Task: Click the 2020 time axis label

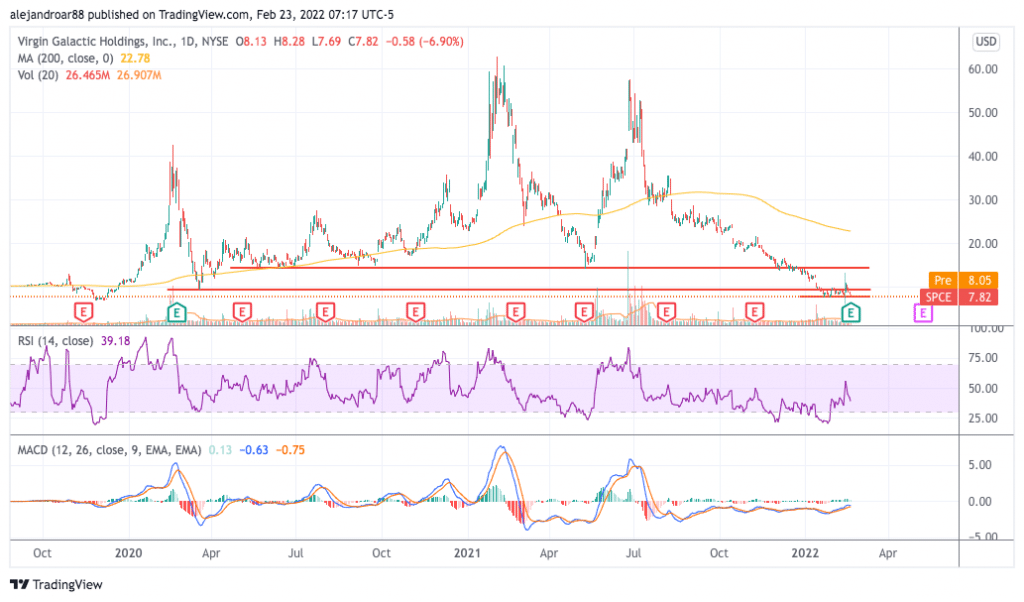Action: pyautogui.click(x=128, y=553)
